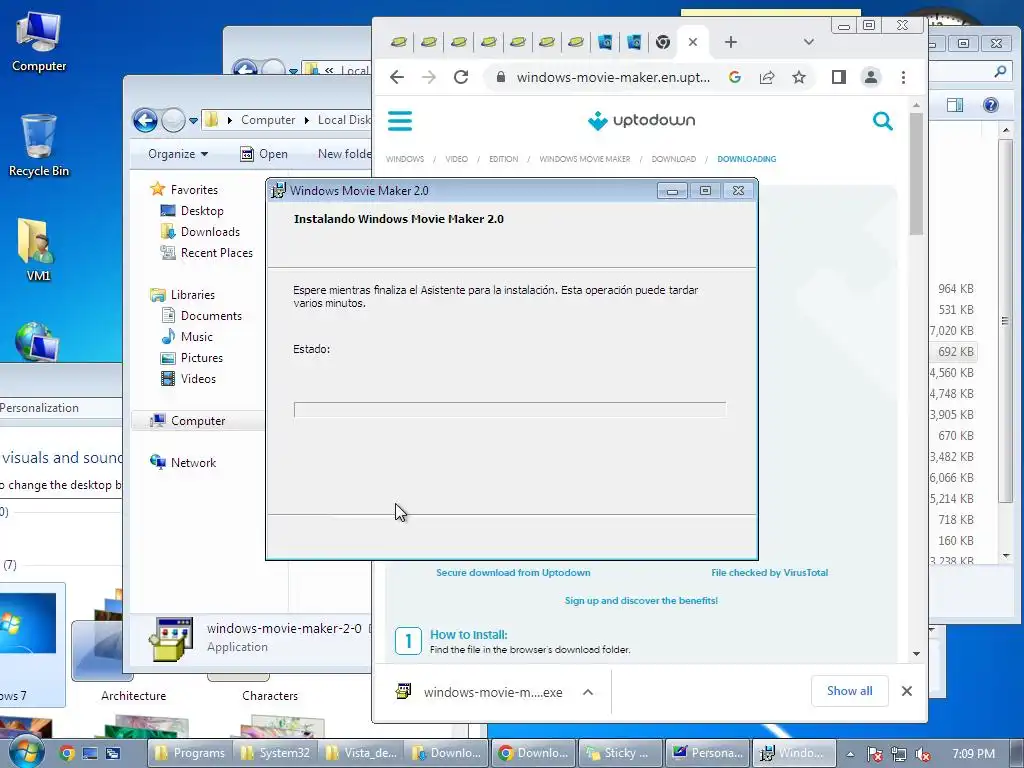1024x768 pixels.
Task: Open Programs folder taskbar button
Action: [189, 753]
